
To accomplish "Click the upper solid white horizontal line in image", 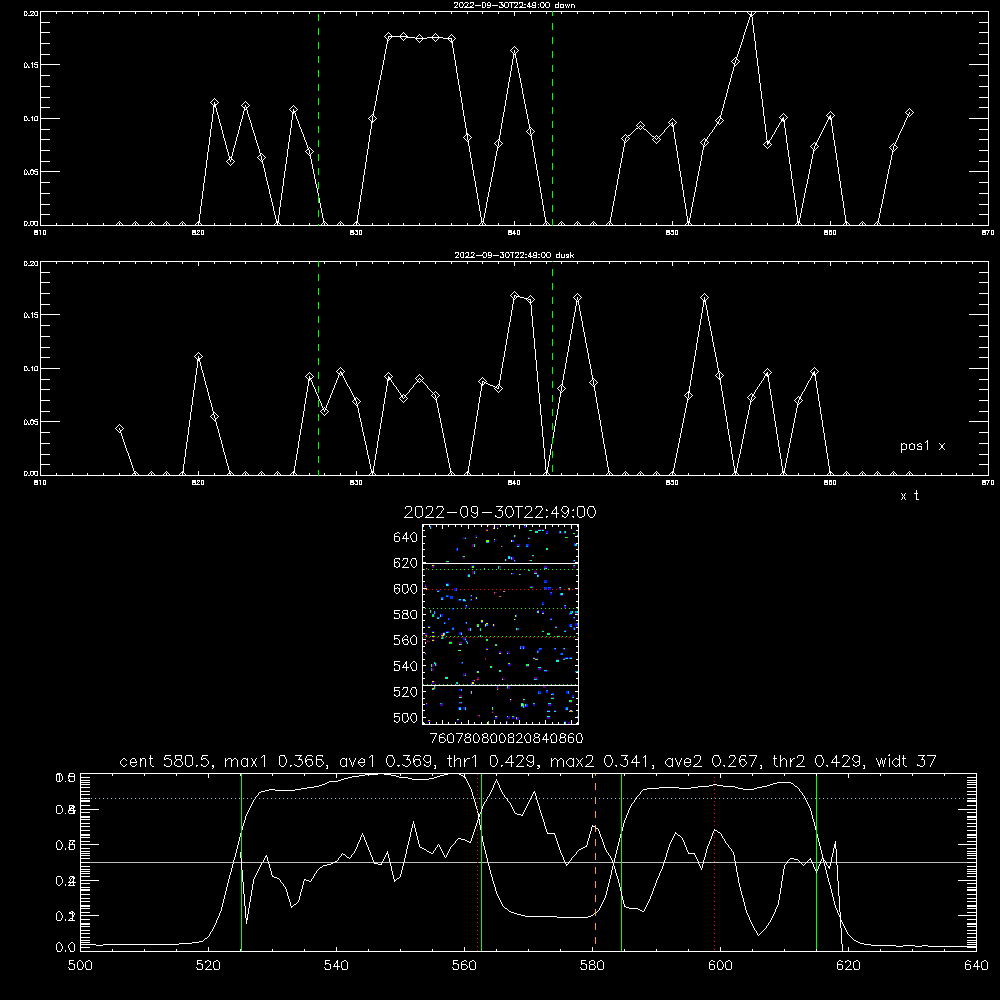I will [500, 563].
